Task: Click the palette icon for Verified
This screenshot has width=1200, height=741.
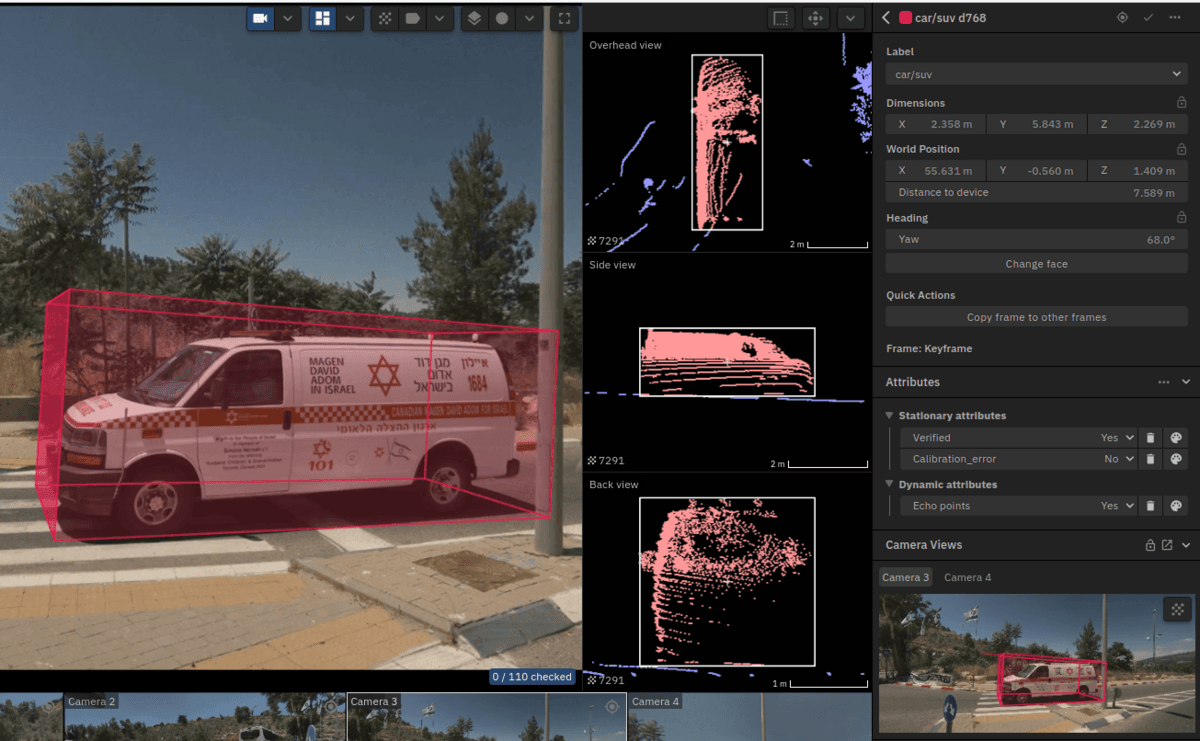Action: click(x=1176, y=437)
